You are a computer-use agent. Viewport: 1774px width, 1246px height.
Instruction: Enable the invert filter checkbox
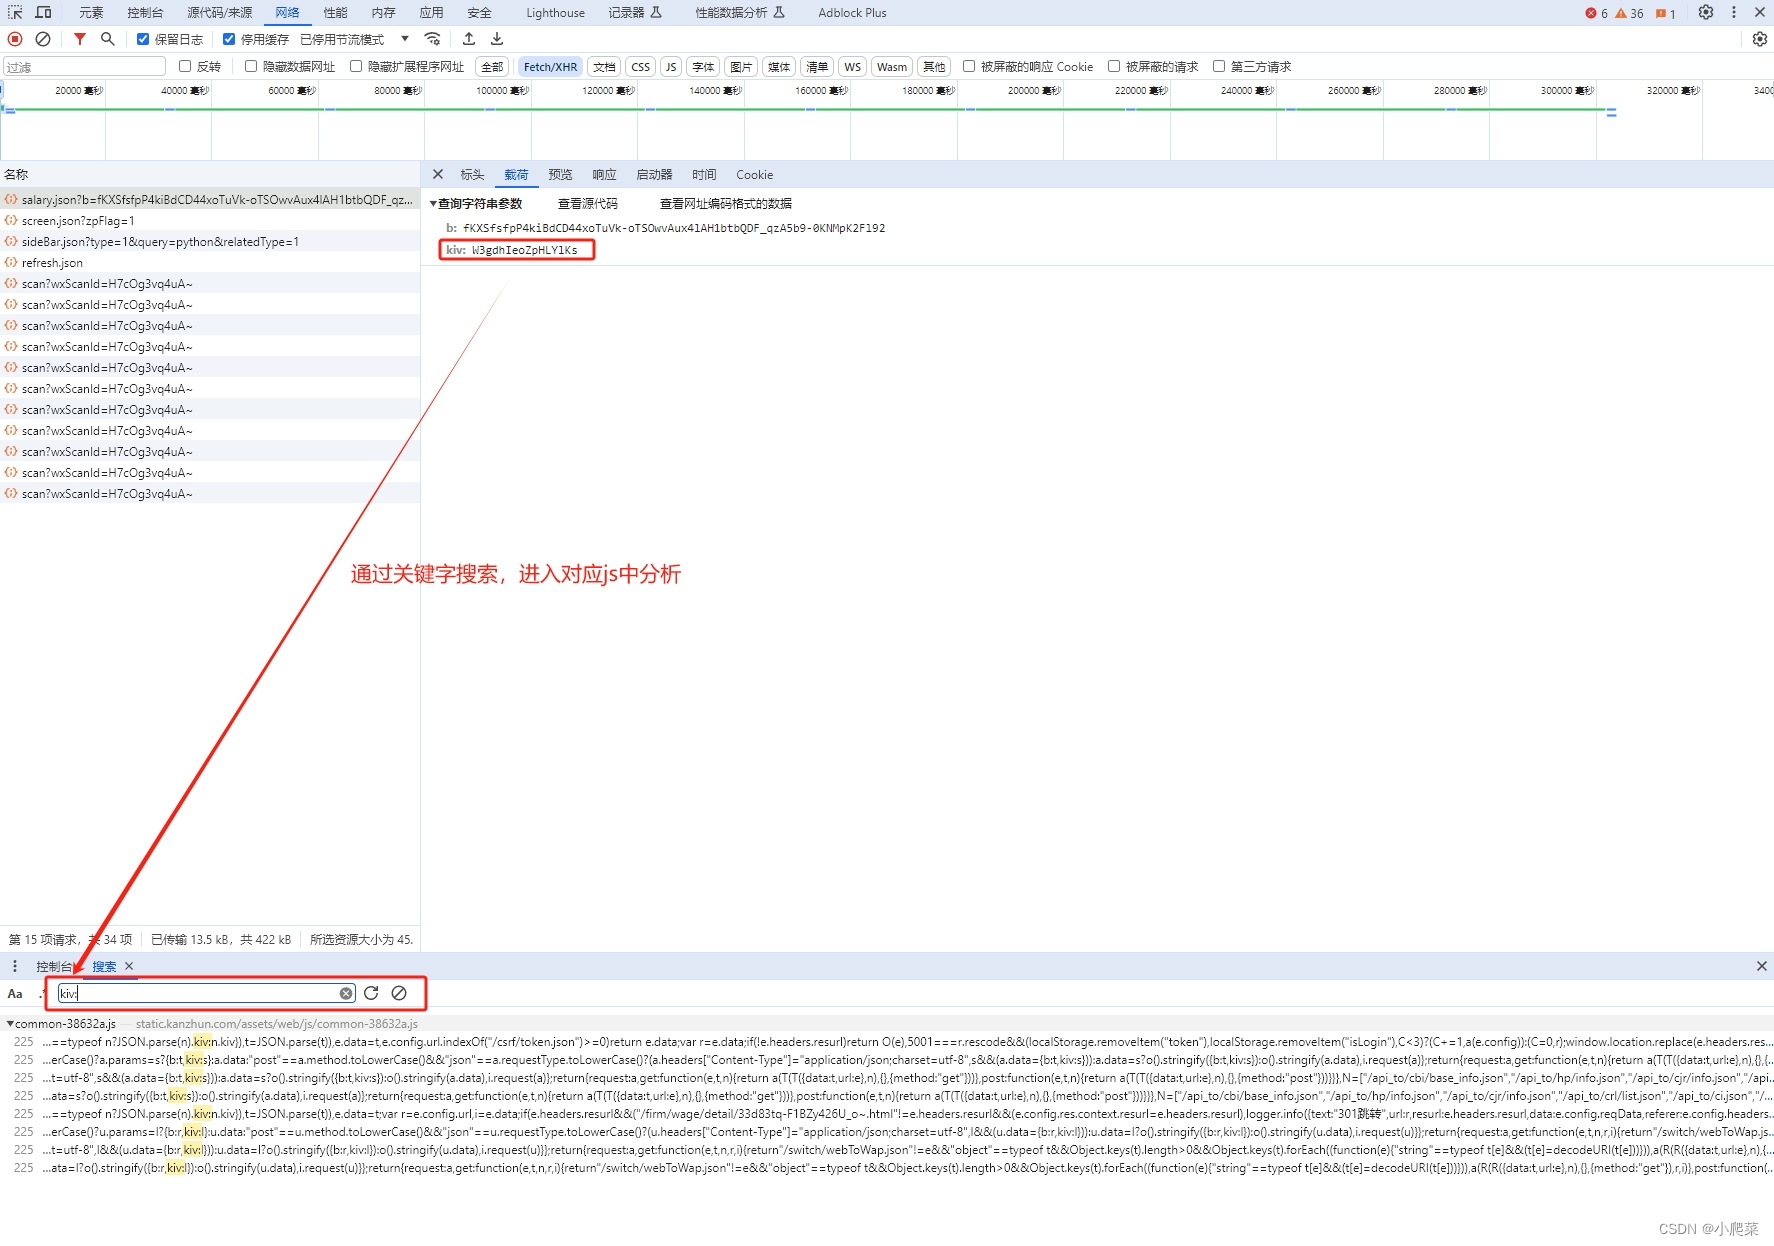185,66
